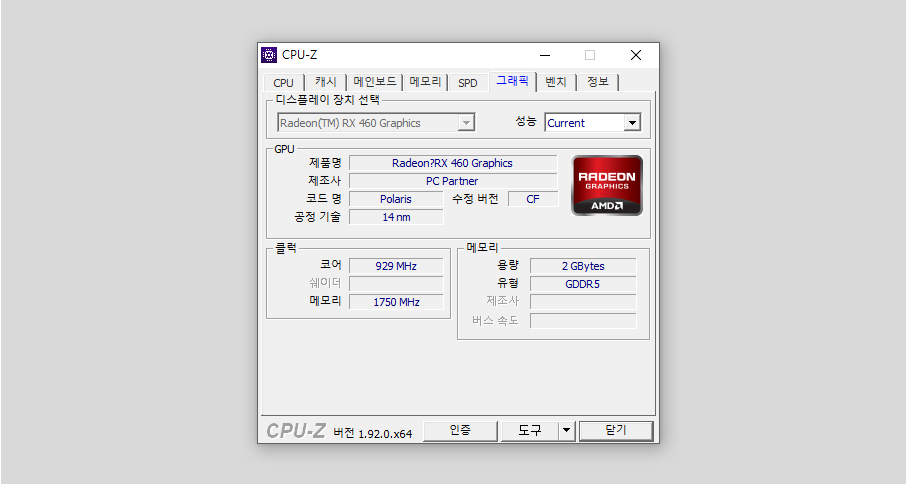The image size is (906, 484).
Task: Open the 메인보드 tab
Action: coord(375,83)
